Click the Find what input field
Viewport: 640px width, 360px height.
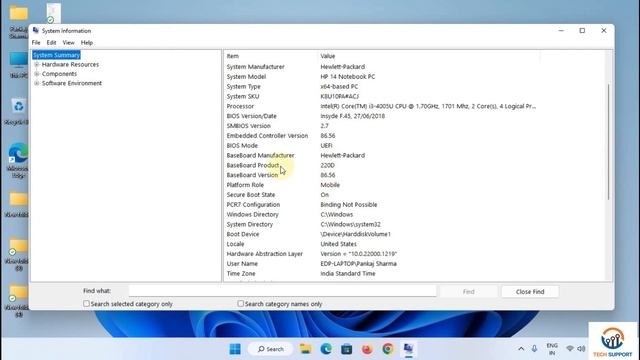(282, 291)
